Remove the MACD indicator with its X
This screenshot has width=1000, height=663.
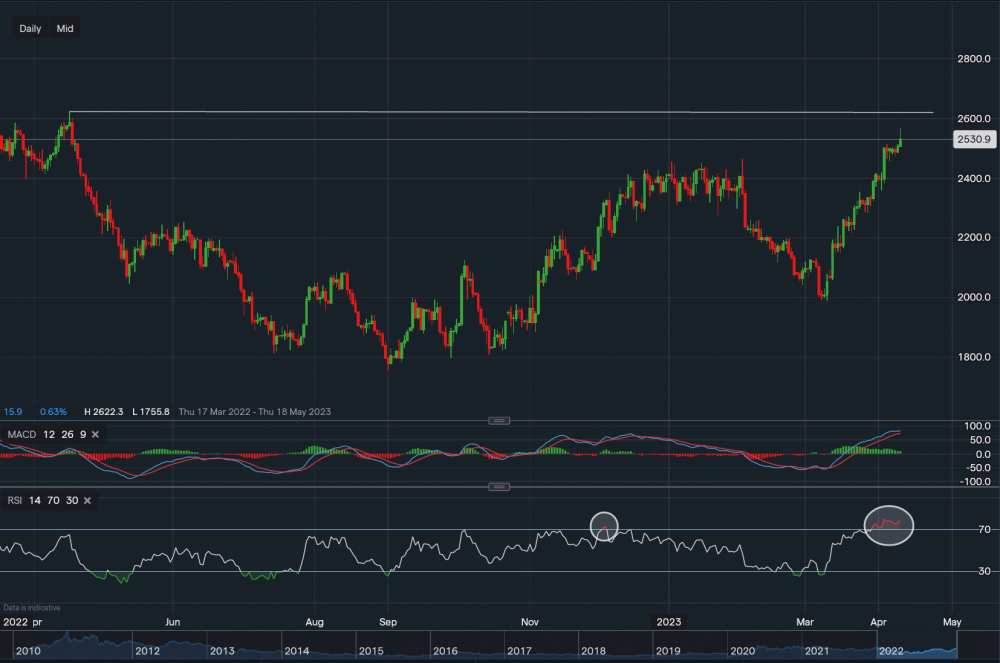[99, 435]
